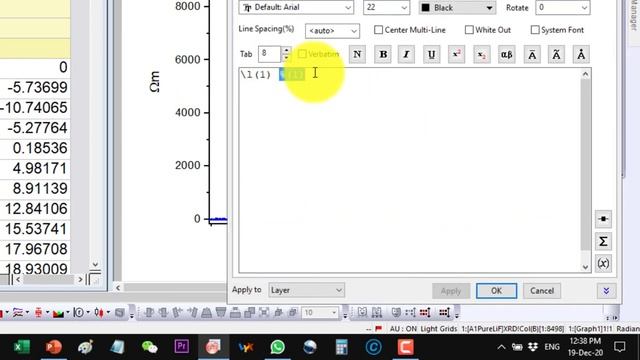Open Calculator from taskbar
The width and height of the screenshot is (640, 360).
(341, 347)
